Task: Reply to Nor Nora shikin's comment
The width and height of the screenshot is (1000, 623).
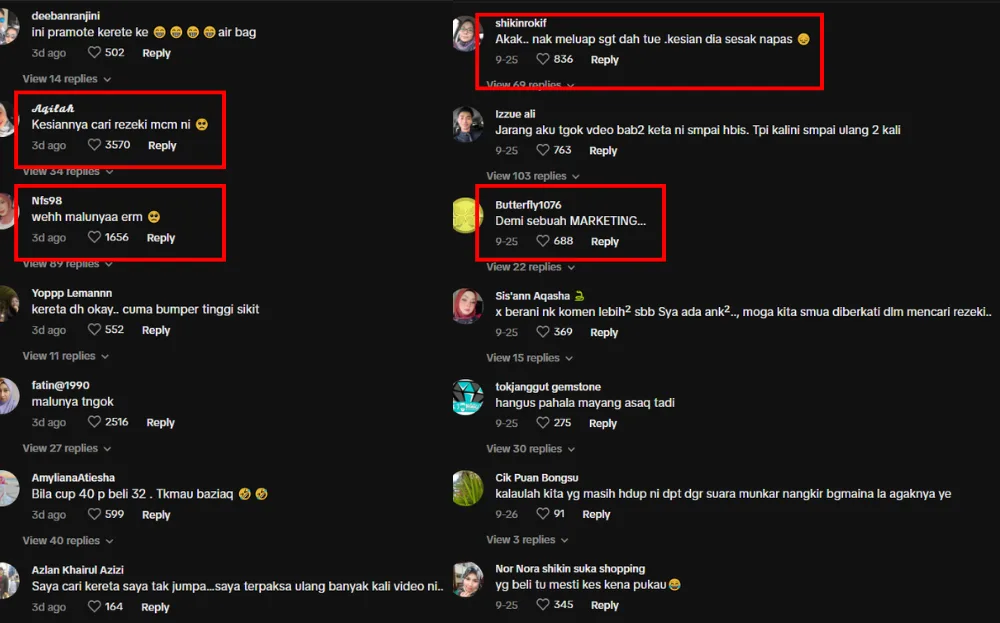Action: (604, 605)
